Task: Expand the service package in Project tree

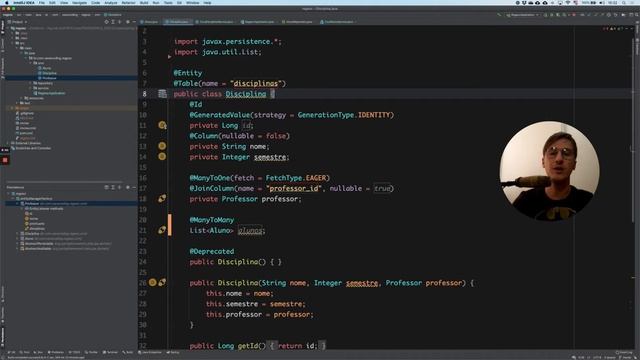Action: [30, 88]
